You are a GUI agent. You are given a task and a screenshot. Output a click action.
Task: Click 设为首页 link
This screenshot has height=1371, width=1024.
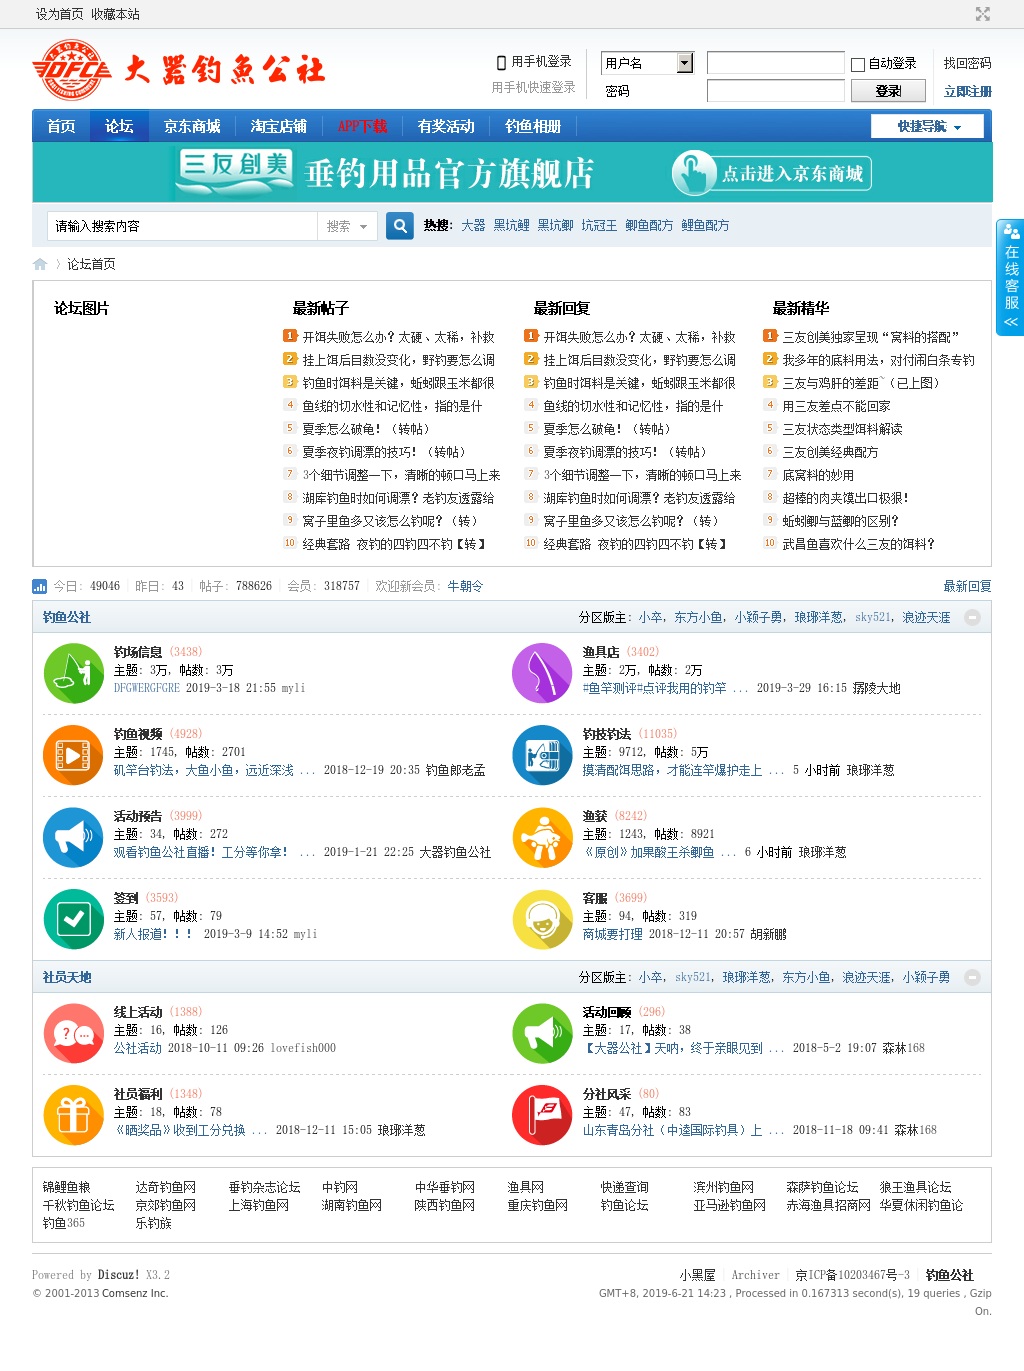pyautogui.click(x=60, y=14)
